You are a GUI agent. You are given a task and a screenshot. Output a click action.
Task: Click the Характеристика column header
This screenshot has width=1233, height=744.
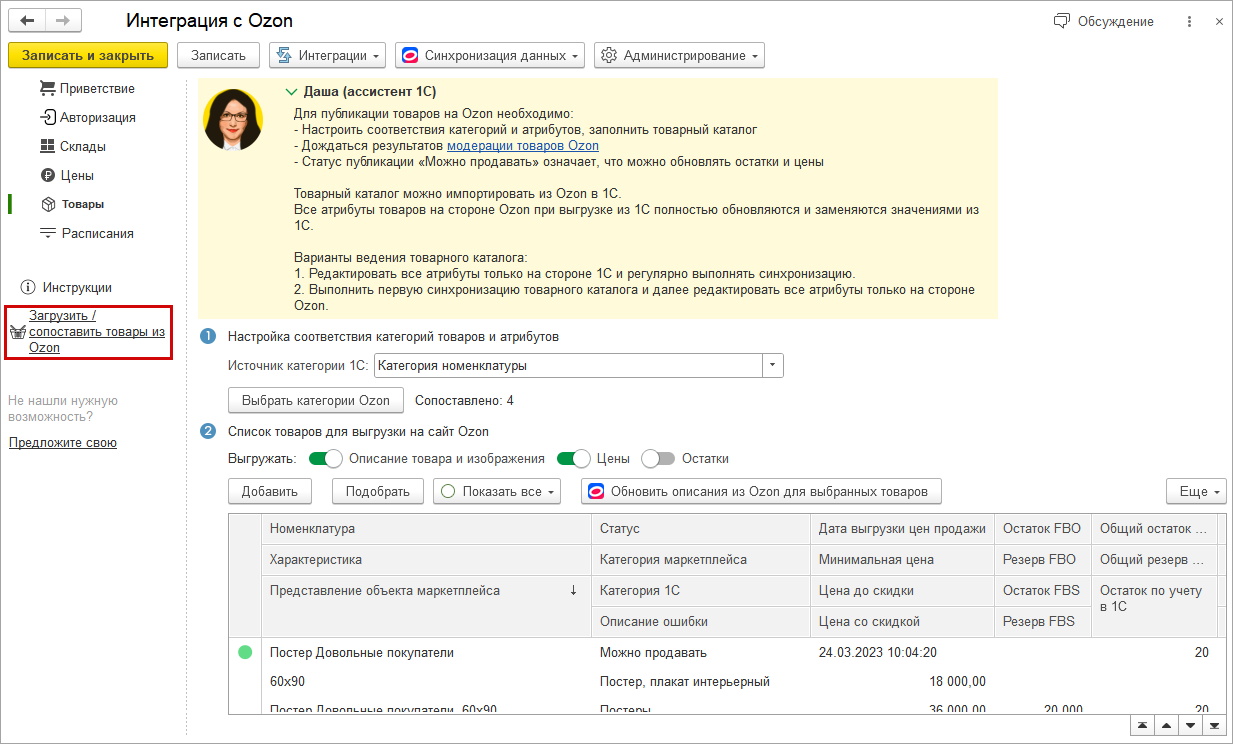click(426, 559)
